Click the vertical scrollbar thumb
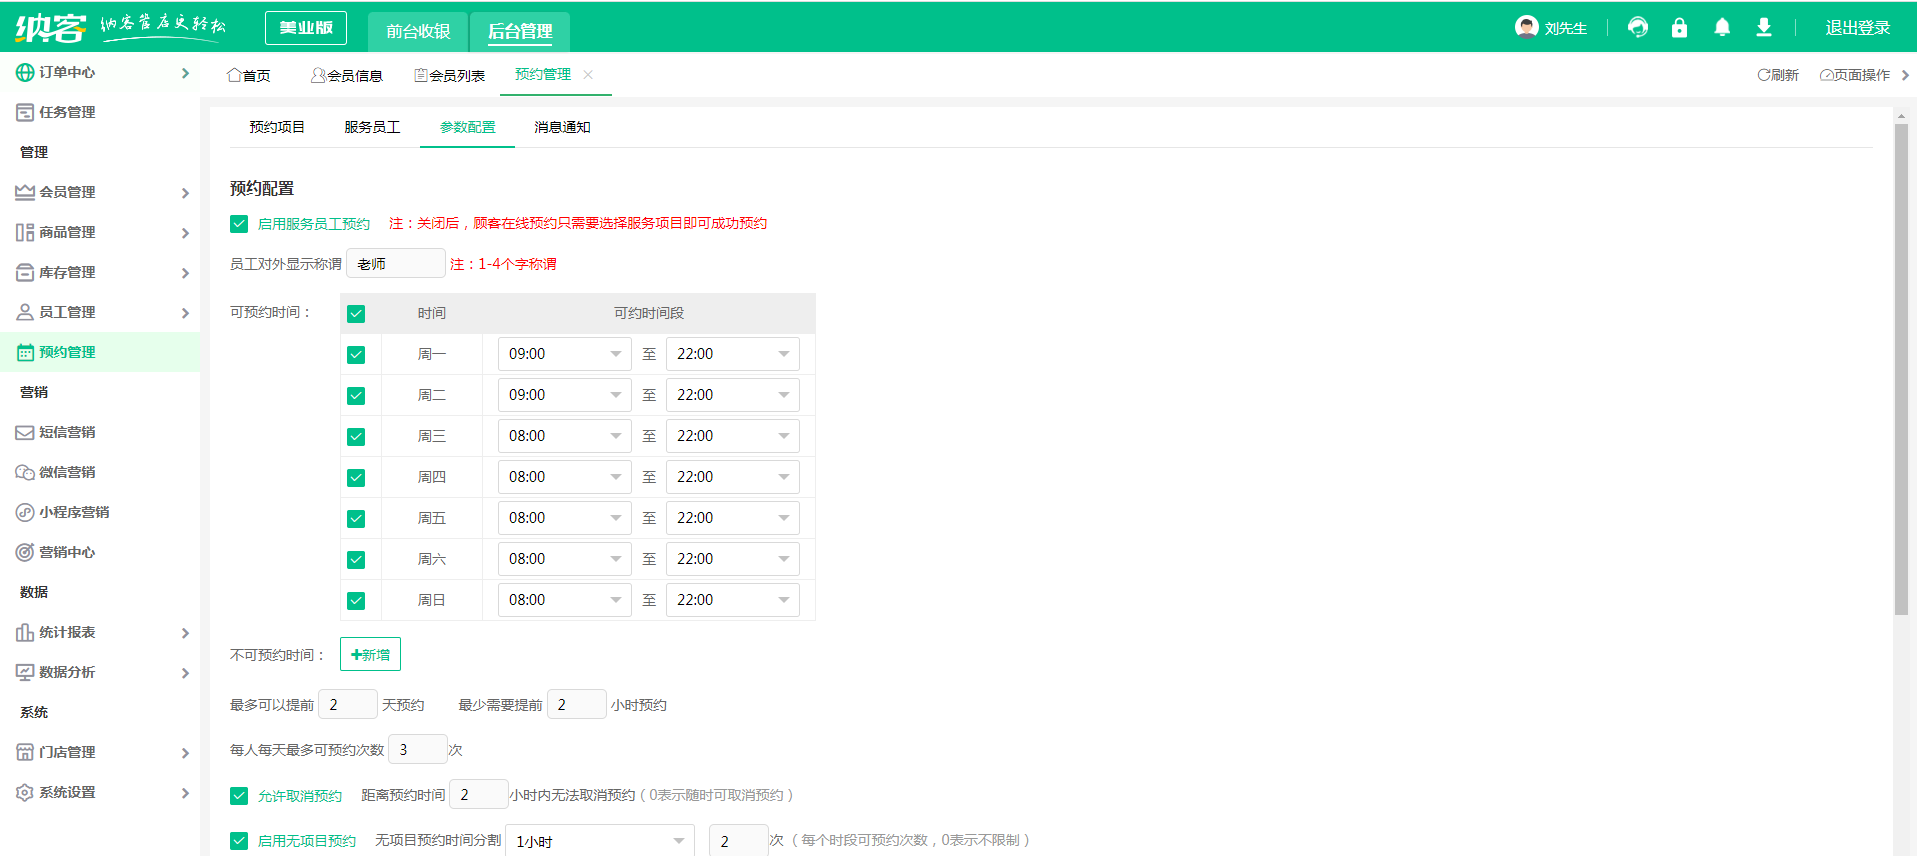This screenshot has width=1917, height=856. click(1901, 368)
